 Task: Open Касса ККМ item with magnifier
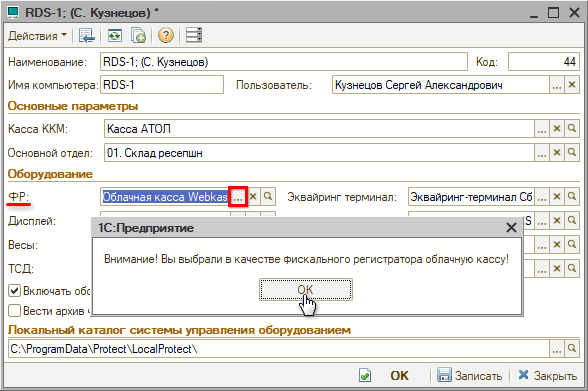[x=572, y=129]
